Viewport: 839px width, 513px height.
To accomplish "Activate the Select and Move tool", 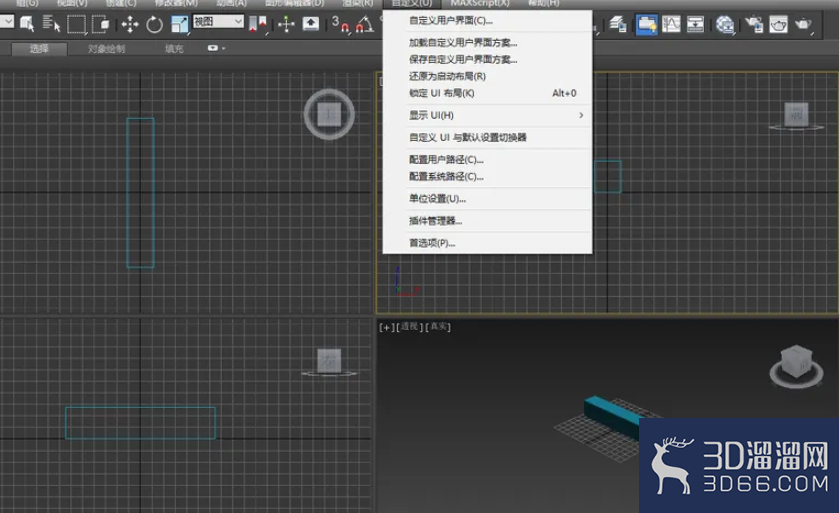I will click(x=130, y=24).
